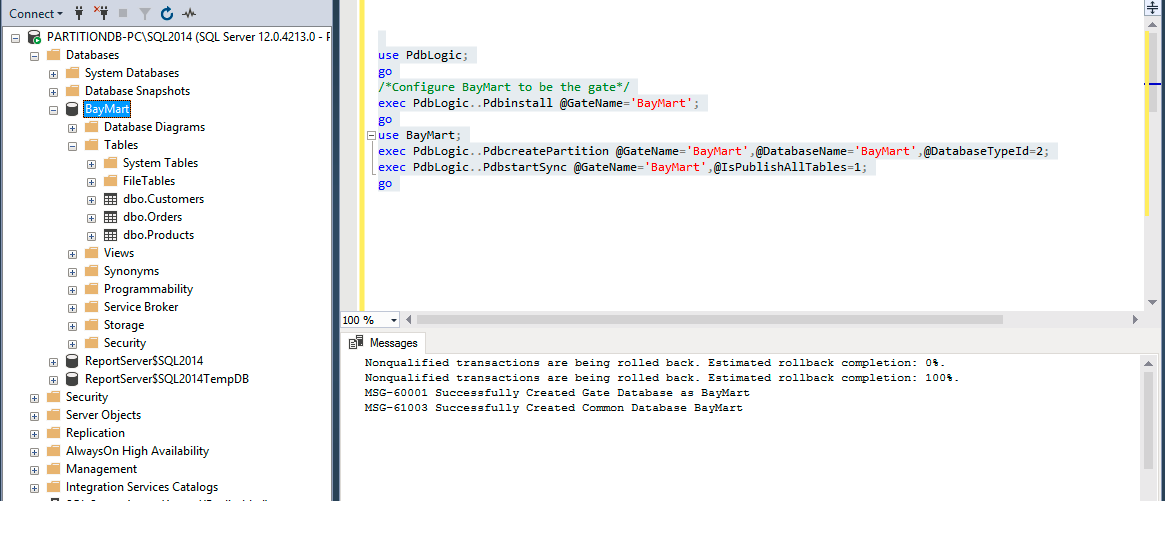Click the Views folder icon

click(x=91, y=253)
